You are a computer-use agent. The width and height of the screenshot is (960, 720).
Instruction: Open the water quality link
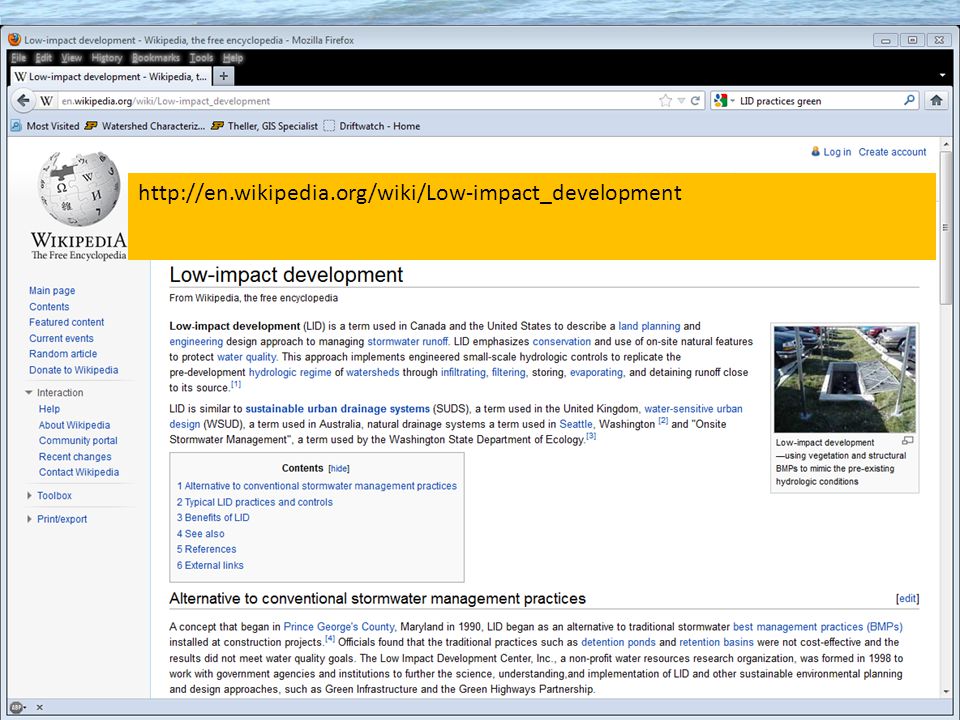click(247, 357)
